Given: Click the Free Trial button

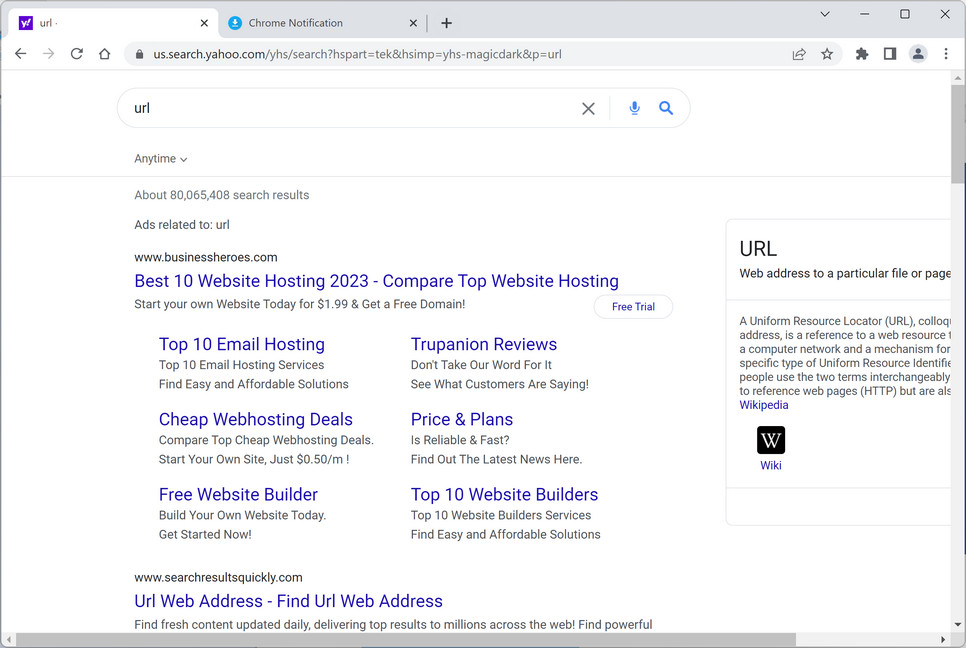Looking at the screenshot, I should (x=633, y=307).
